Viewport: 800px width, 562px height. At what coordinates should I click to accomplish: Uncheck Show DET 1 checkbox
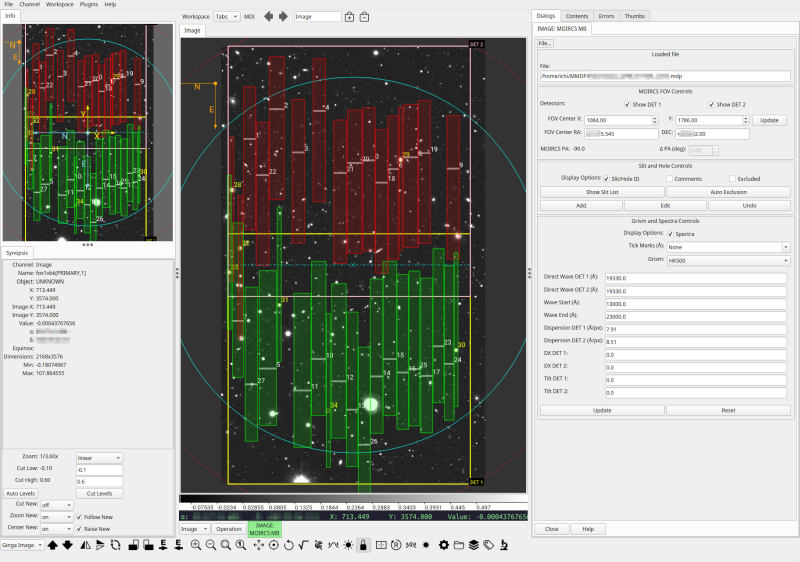[628, 104]
